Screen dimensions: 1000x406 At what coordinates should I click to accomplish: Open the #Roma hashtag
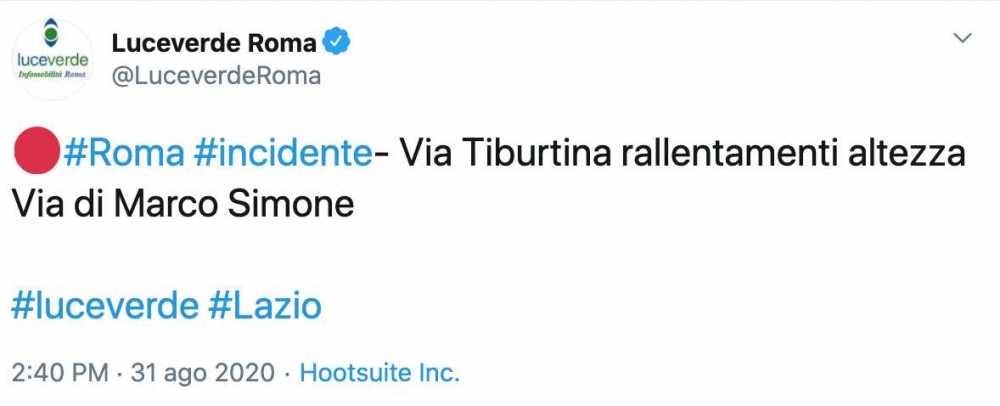click(123, 155)
